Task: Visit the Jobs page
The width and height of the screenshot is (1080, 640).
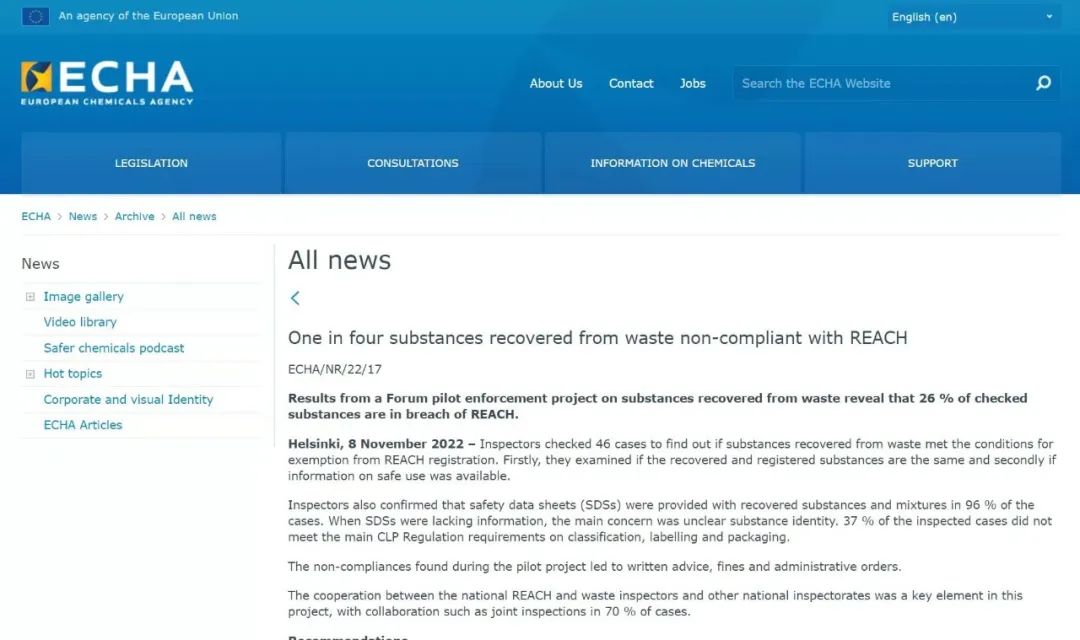Action: coord(692,84)
